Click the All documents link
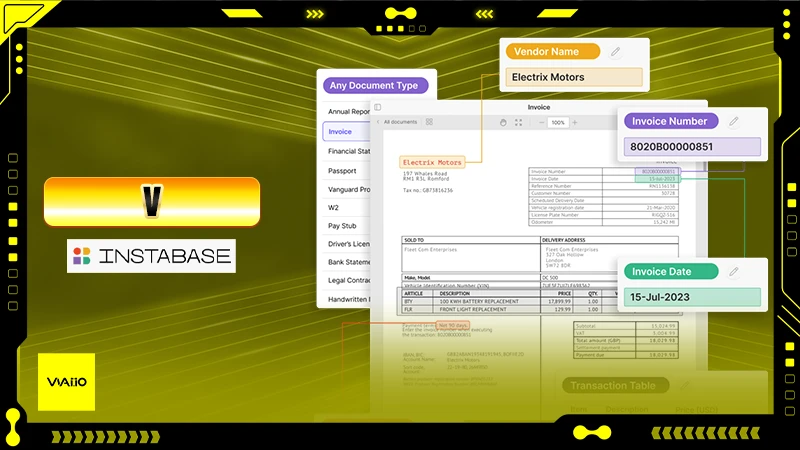Viewport: 800px width, 450px height. point(401,122)
